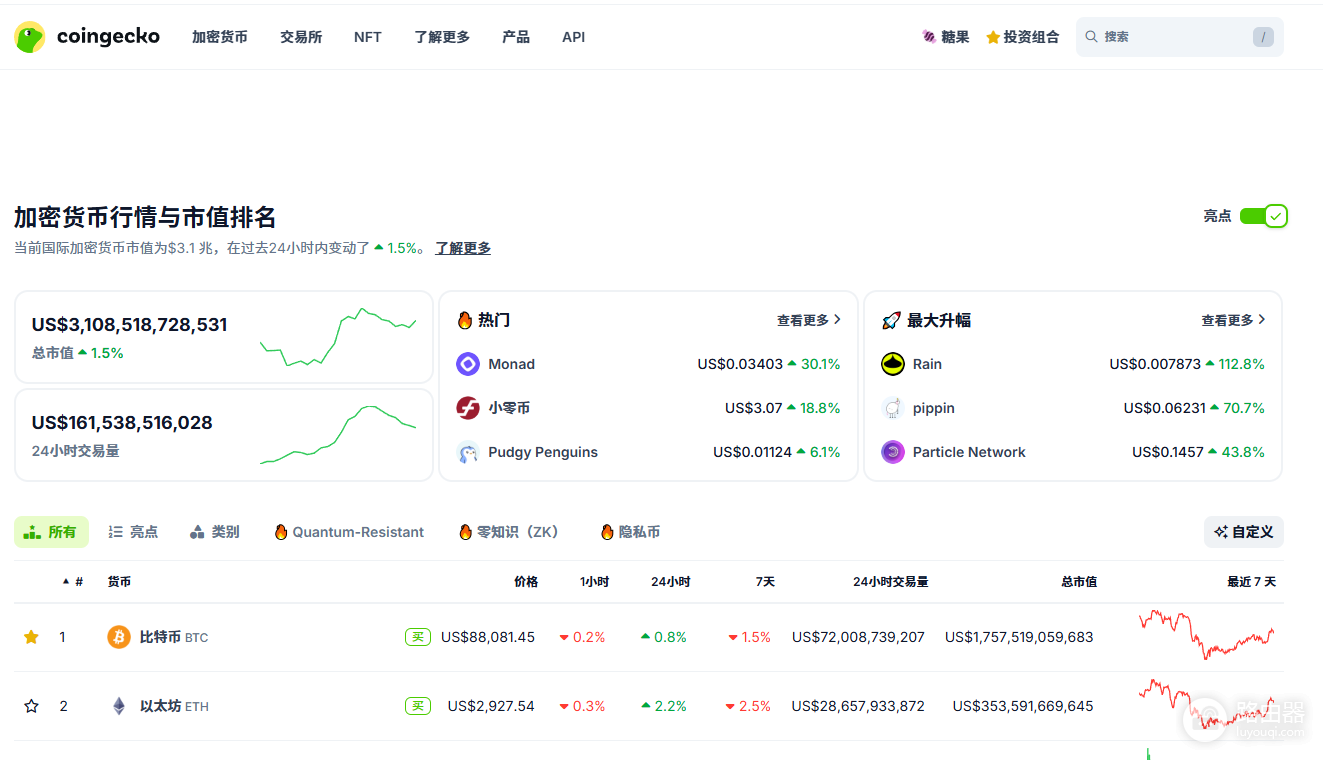
Task: Click the portfolio star icon in header
Action: pyautogui.click(x=993, y=37)
